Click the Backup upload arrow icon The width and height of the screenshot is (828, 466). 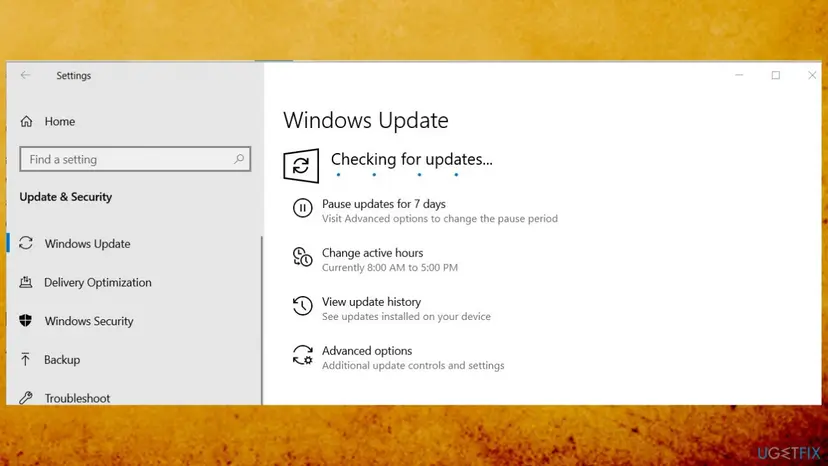pyautogui.click(x=25, y=359)
